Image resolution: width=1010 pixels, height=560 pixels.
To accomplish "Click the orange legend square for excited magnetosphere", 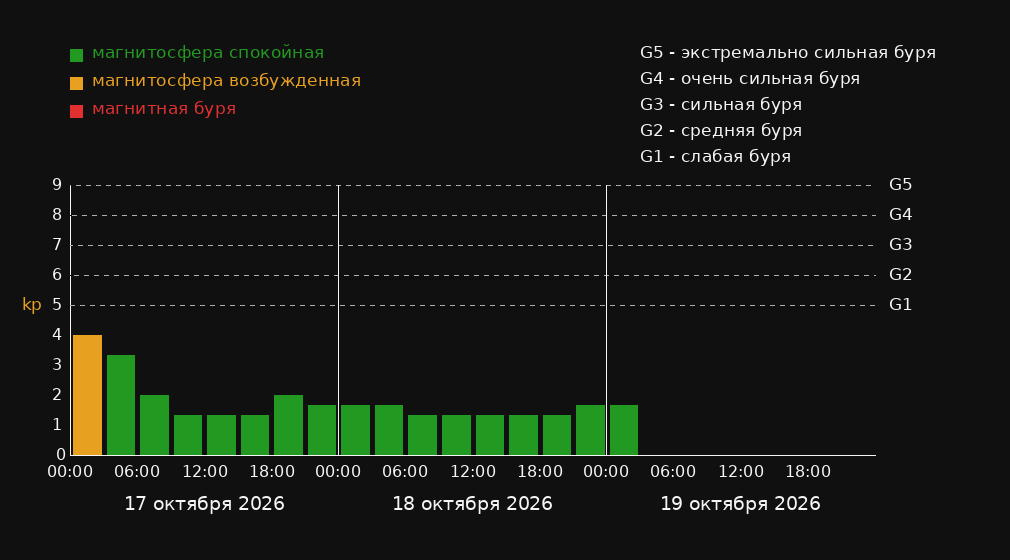I will (76, 83).
